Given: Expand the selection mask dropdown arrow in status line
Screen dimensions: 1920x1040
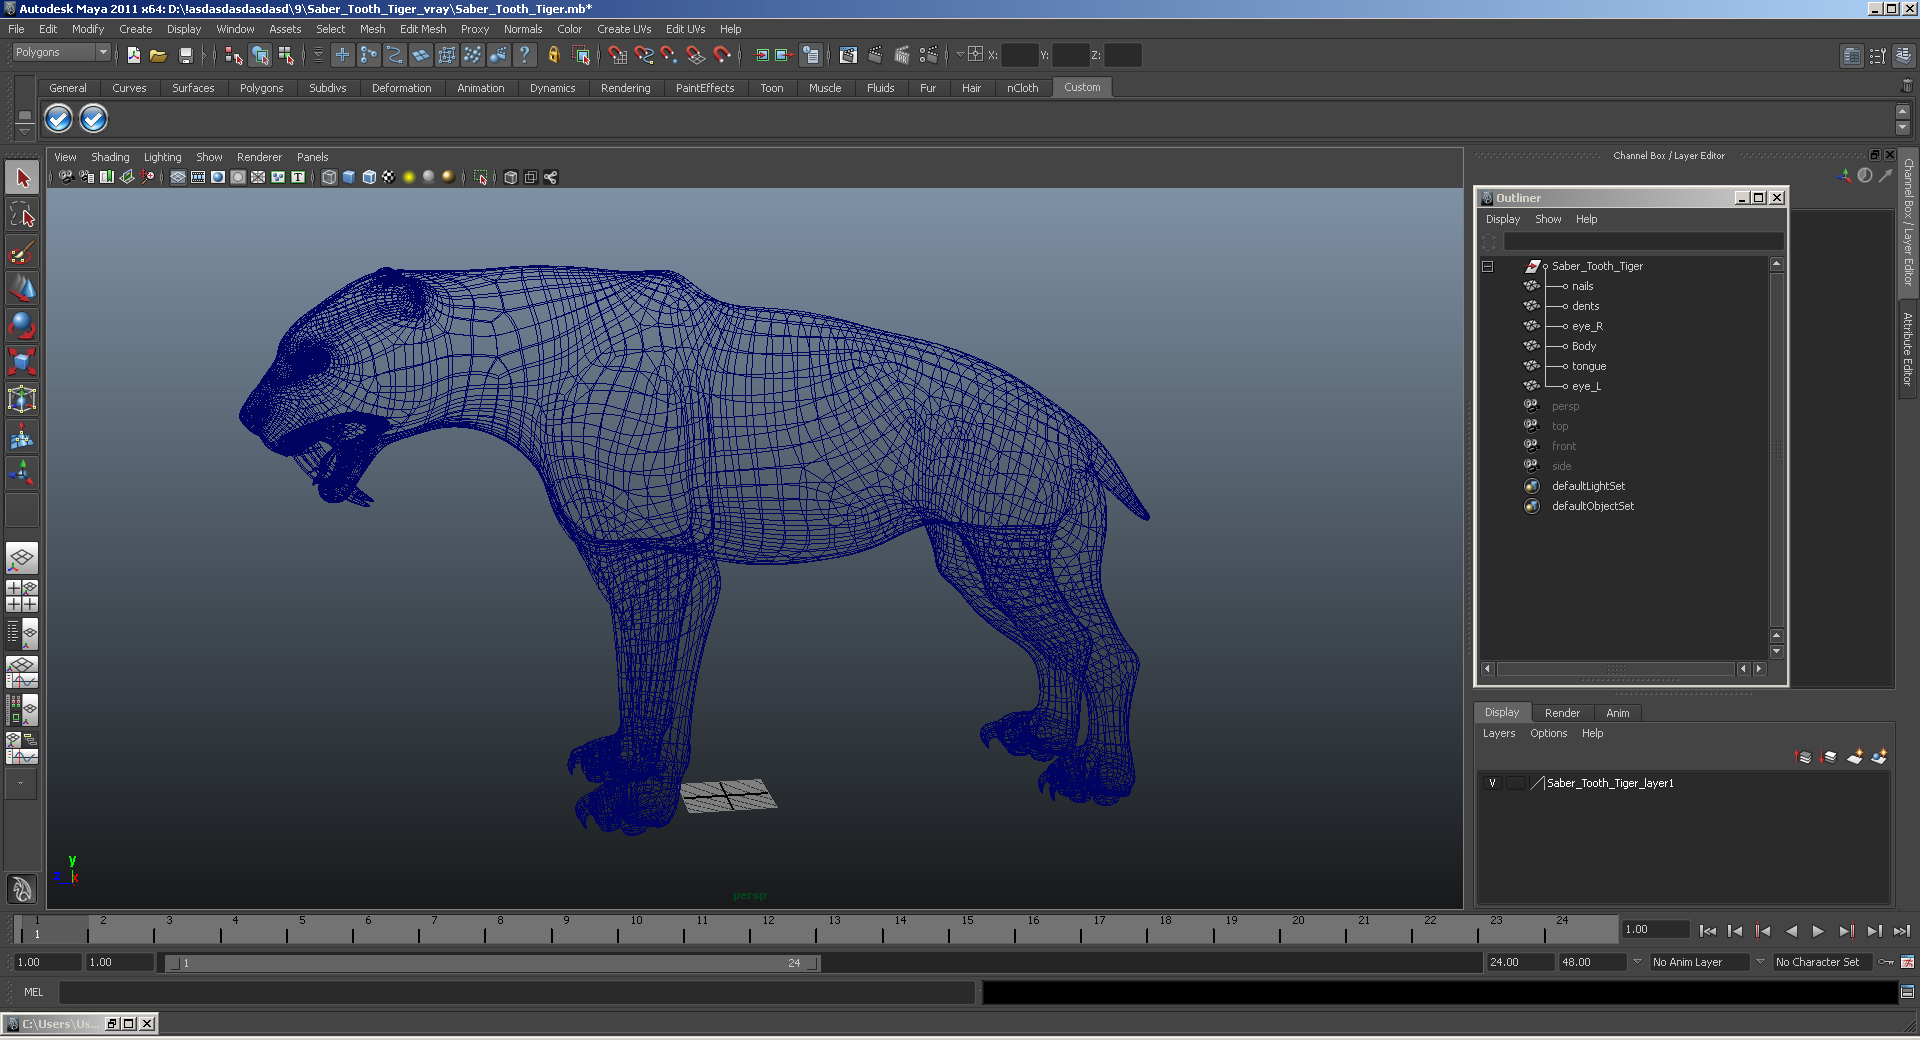Looking at the screenshot, I should [318, 55].
